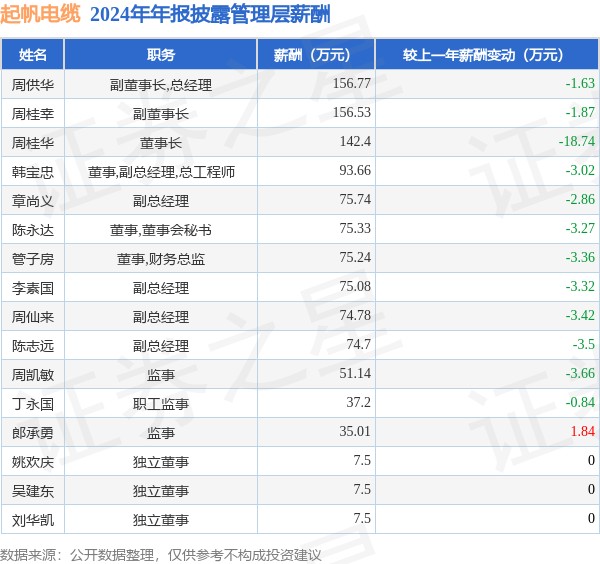
Task: Click 丁永国's position 职工监事
Action: [161, 404]
